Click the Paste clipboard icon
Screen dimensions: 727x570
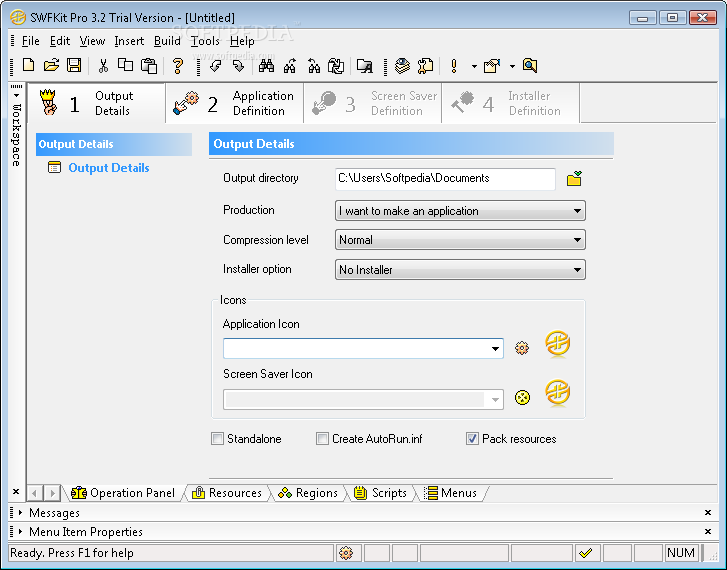click(149, 66)
